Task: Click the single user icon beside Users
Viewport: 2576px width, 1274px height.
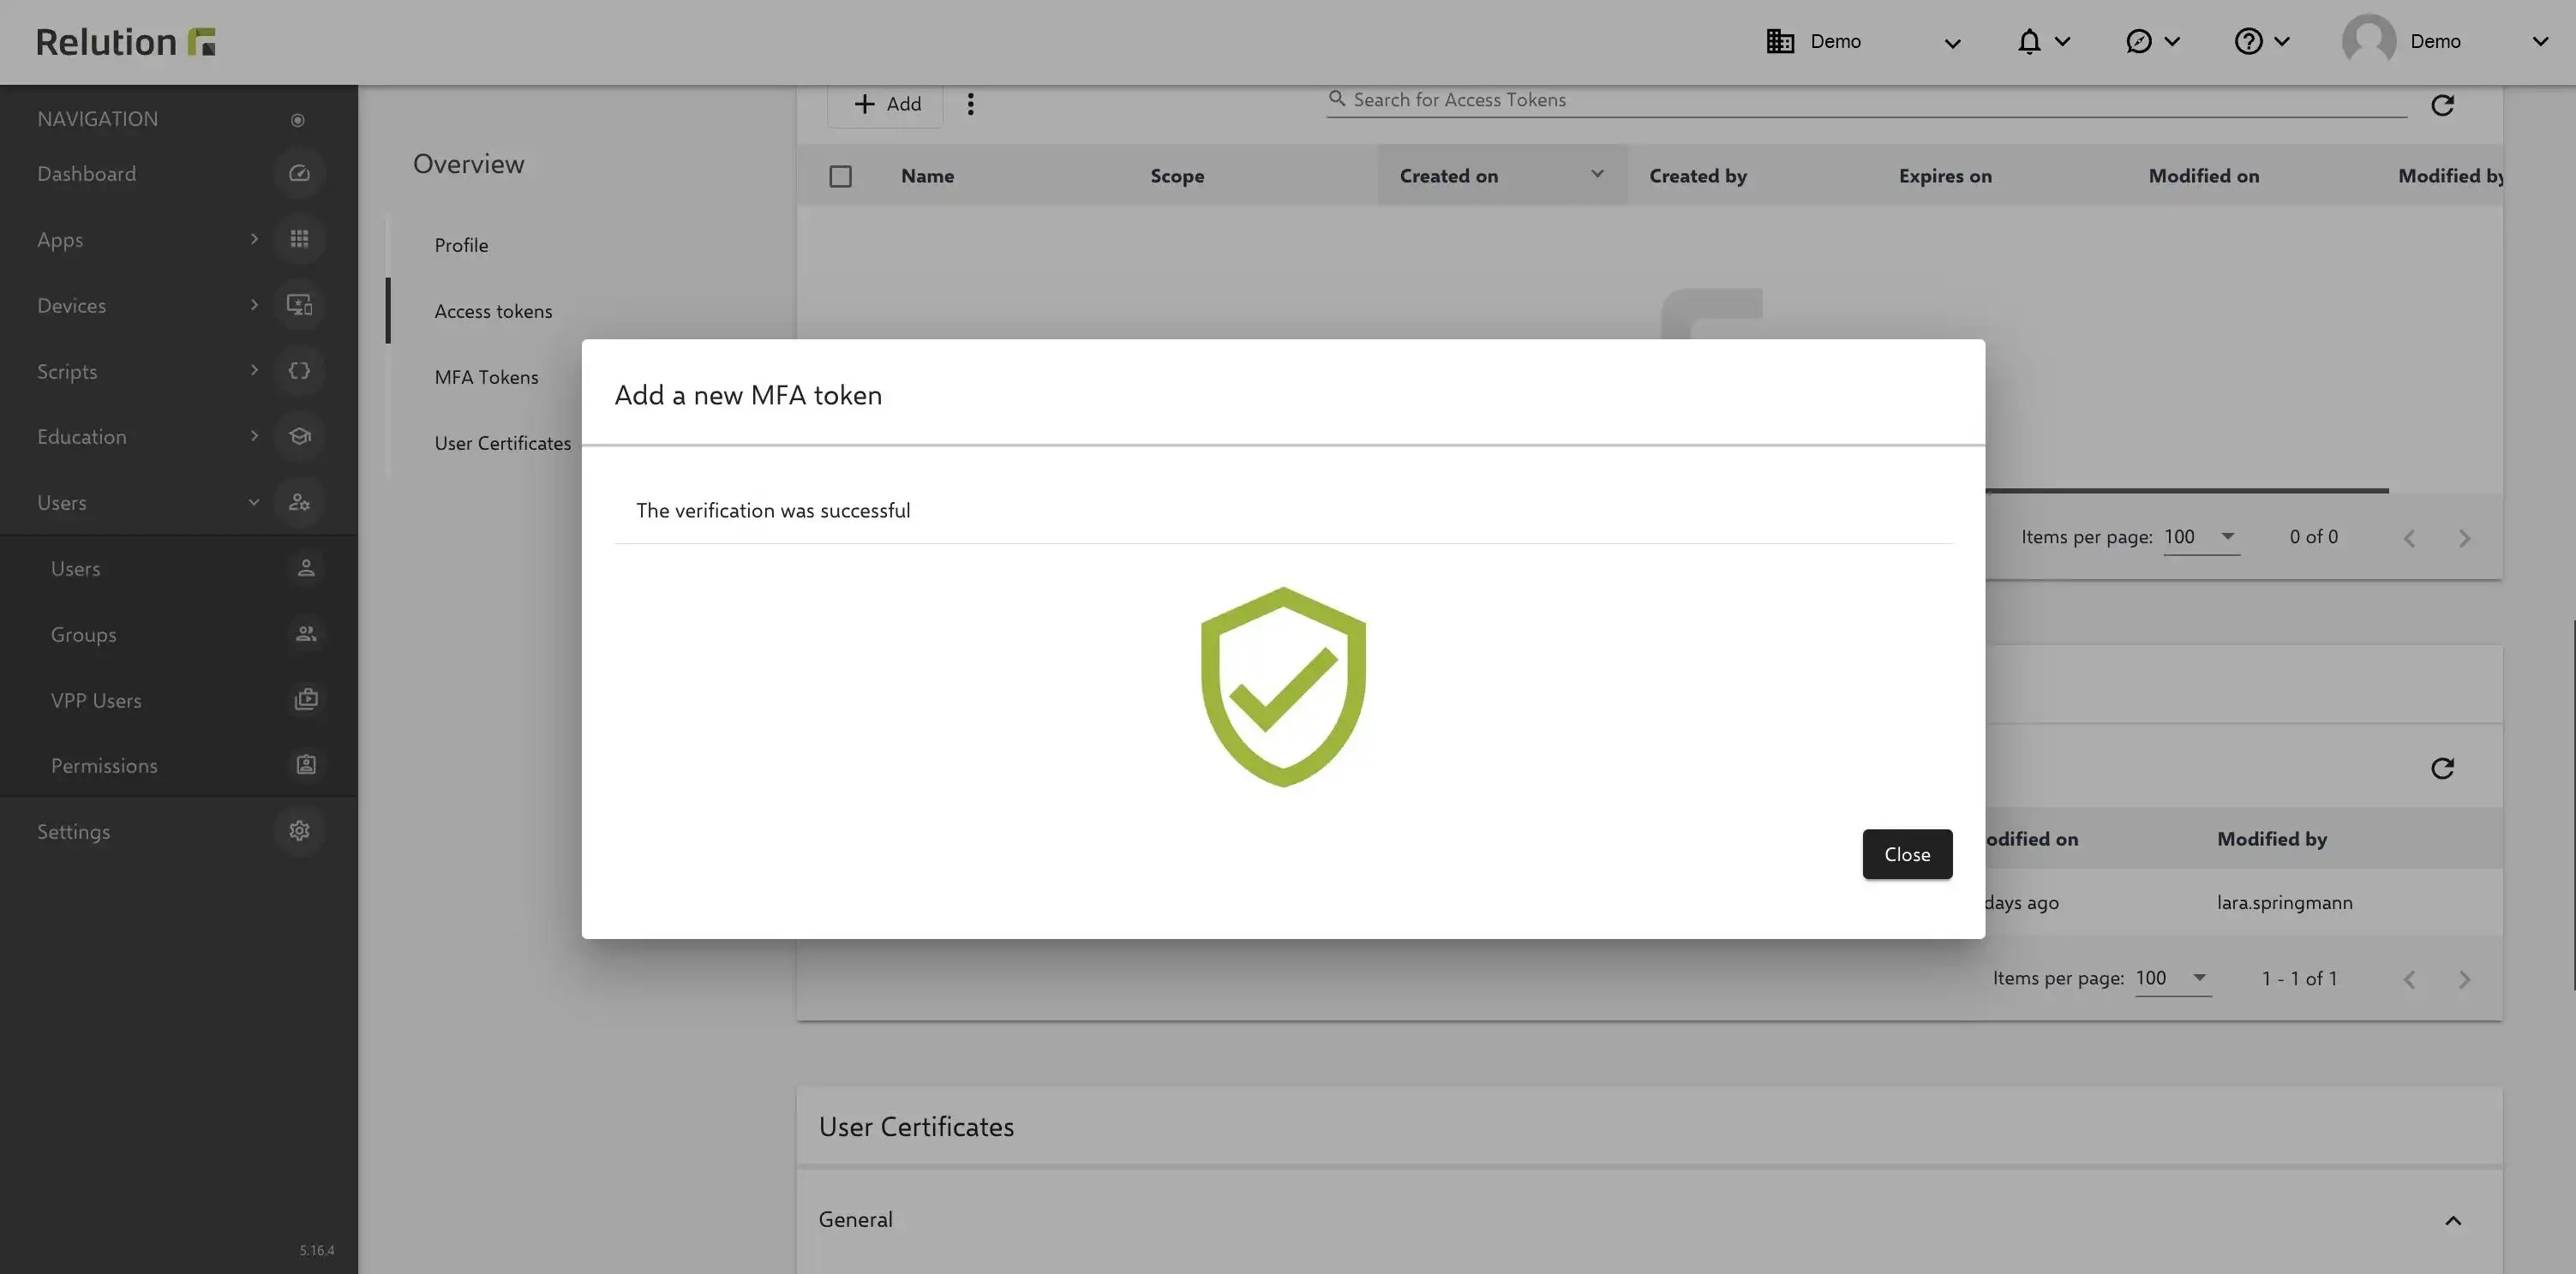Action: click(x=306, y=568)
